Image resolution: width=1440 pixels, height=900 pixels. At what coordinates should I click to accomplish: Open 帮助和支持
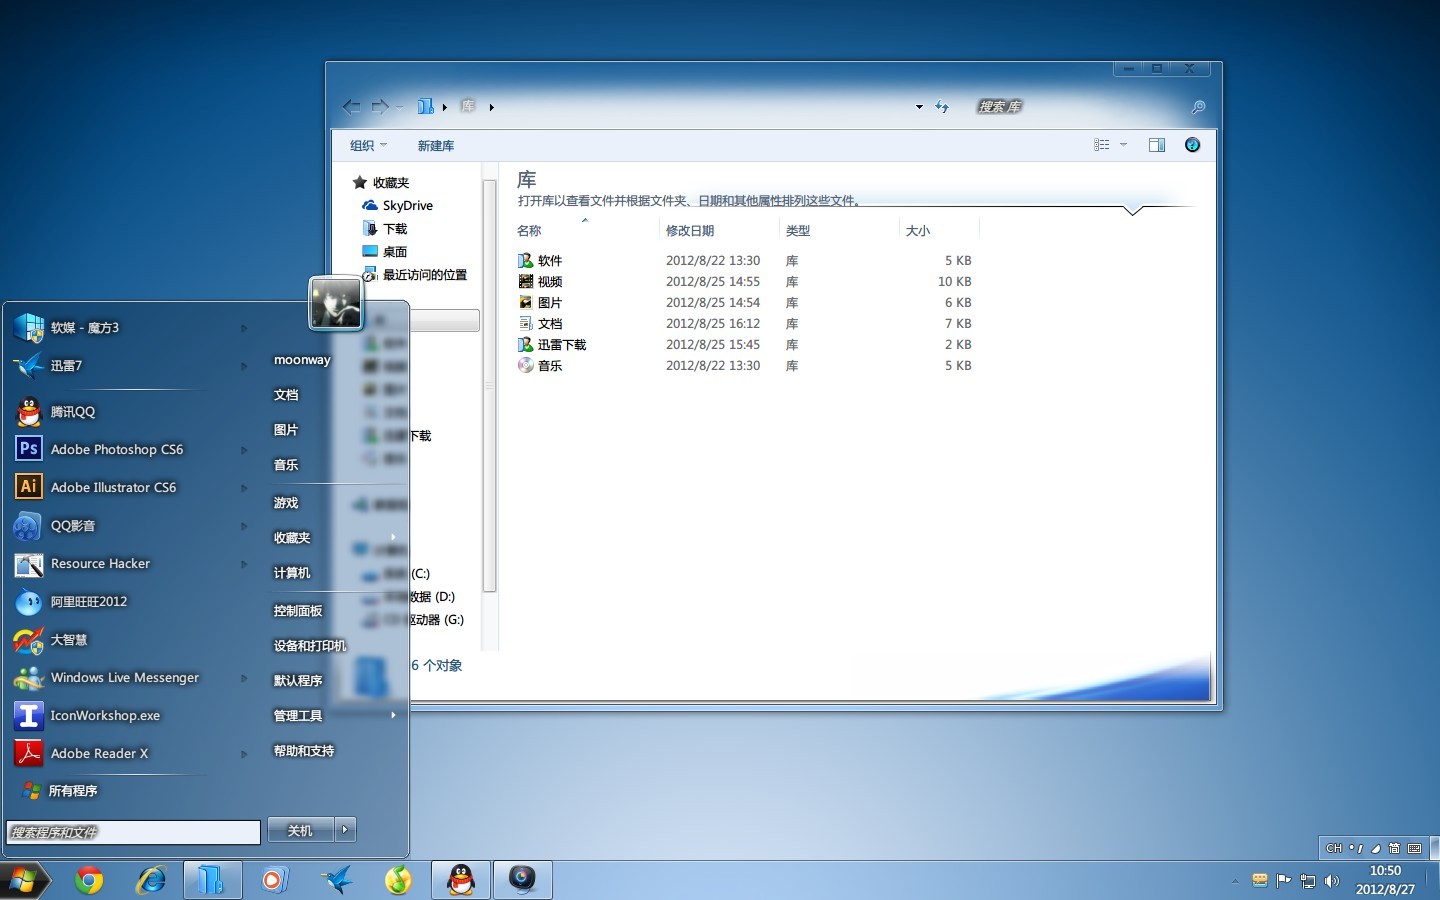pos(304,751)
